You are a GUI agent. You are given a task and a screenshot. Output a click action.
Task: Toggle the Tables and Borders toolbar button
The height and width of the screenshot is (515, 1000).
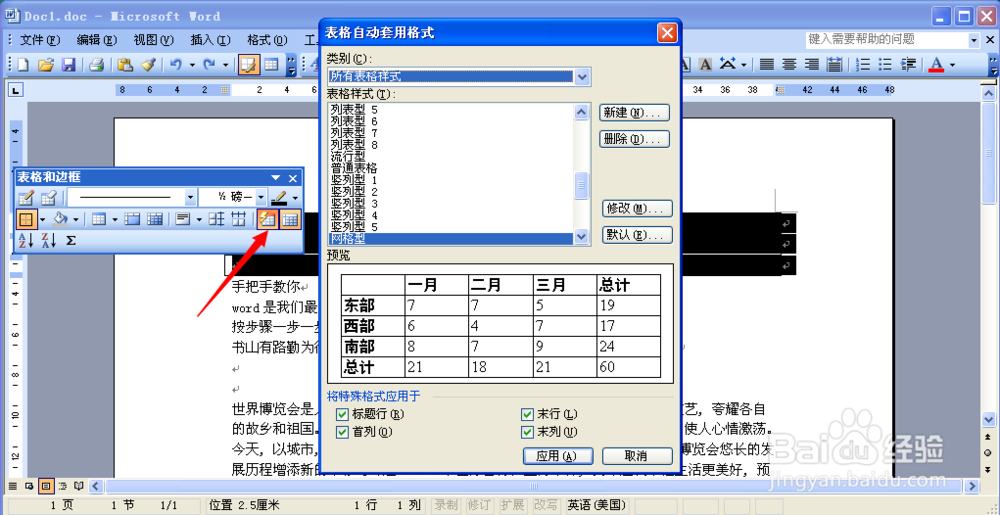click(x=248, y=65)
